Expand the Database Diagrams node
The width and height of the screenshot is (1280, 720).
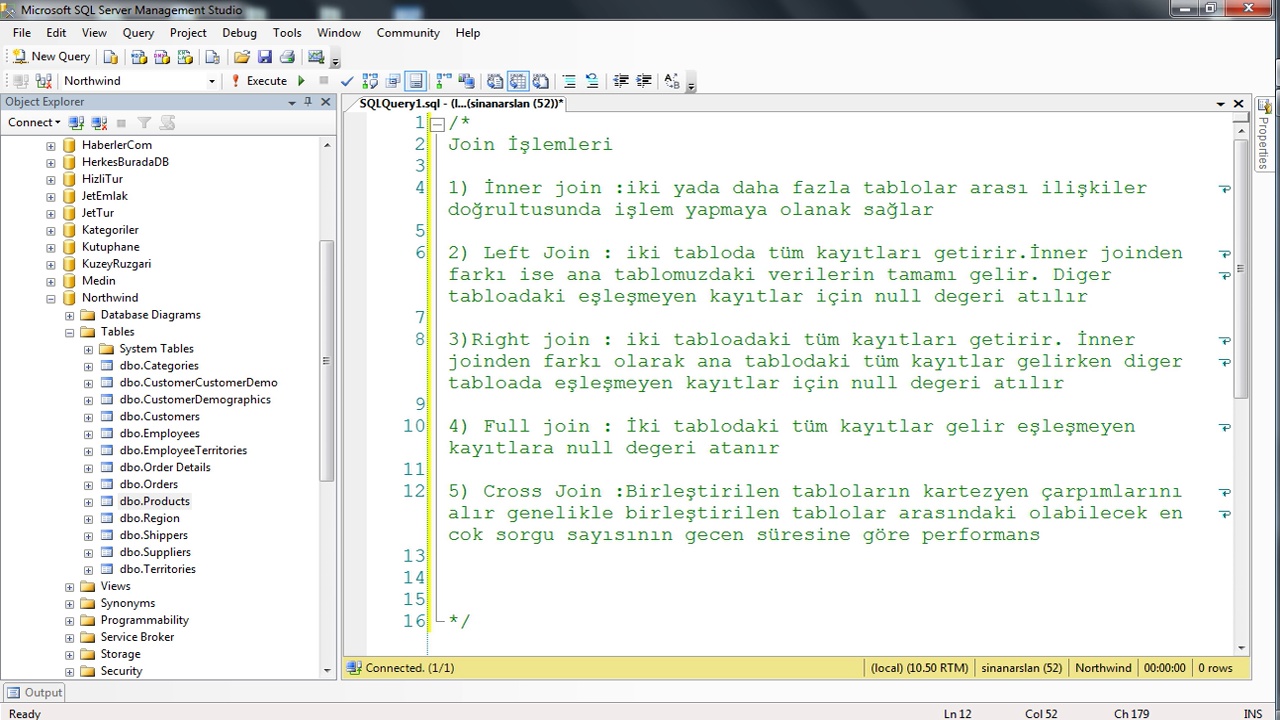70,315
